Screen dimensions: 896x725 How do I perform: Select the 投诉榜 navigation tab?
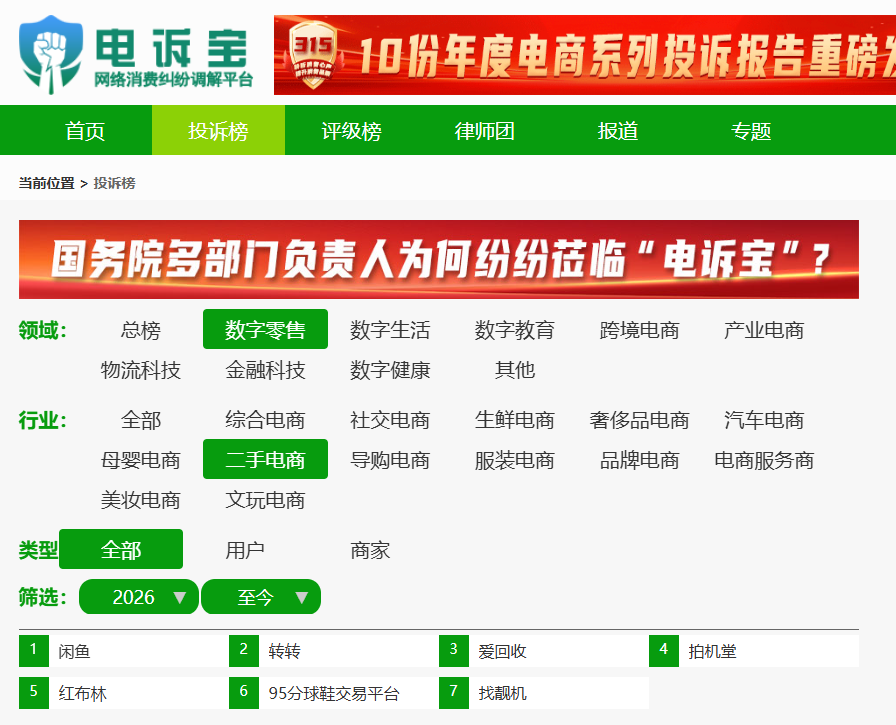click(x=218, y=130)
